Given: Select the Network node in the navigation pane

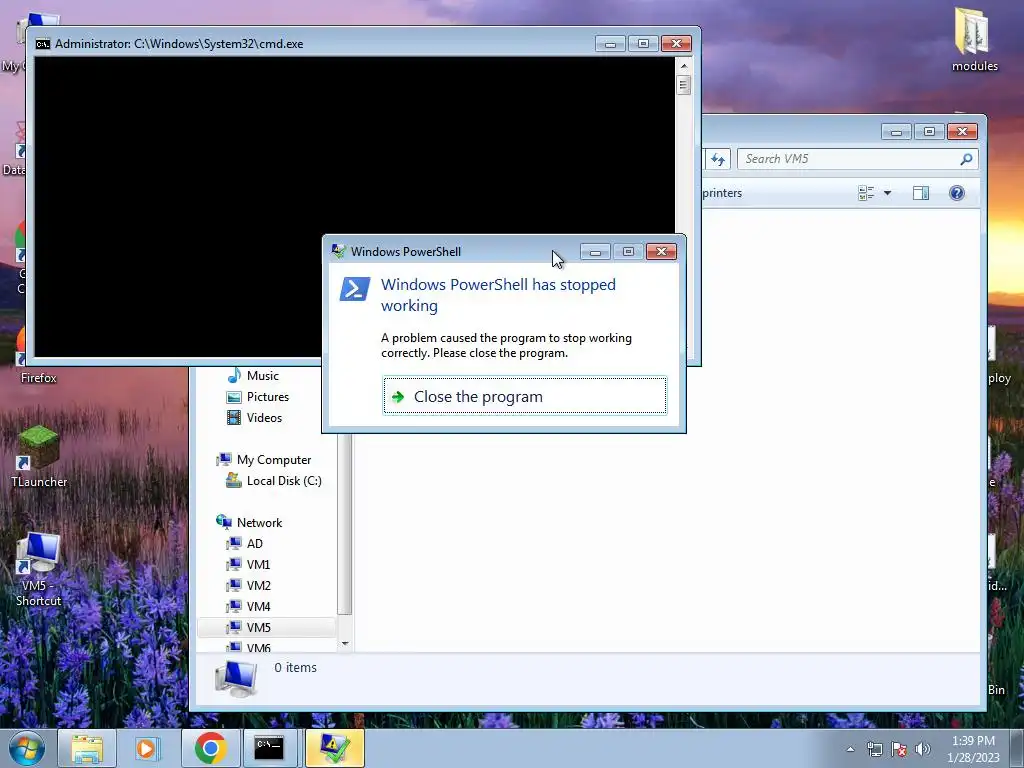Looking at the screenshot, I should point(259,522).
